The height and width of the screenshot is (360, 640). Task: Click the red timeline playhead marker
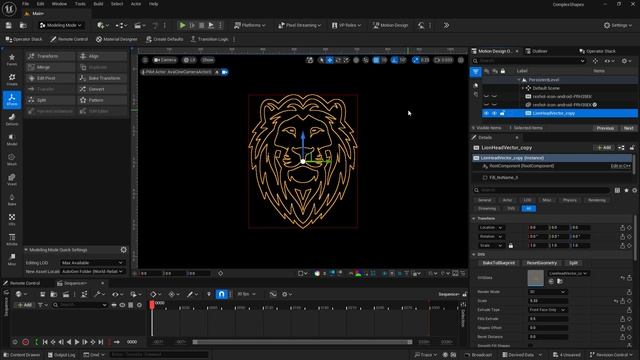pyautogui.click(x=152, y=304)
